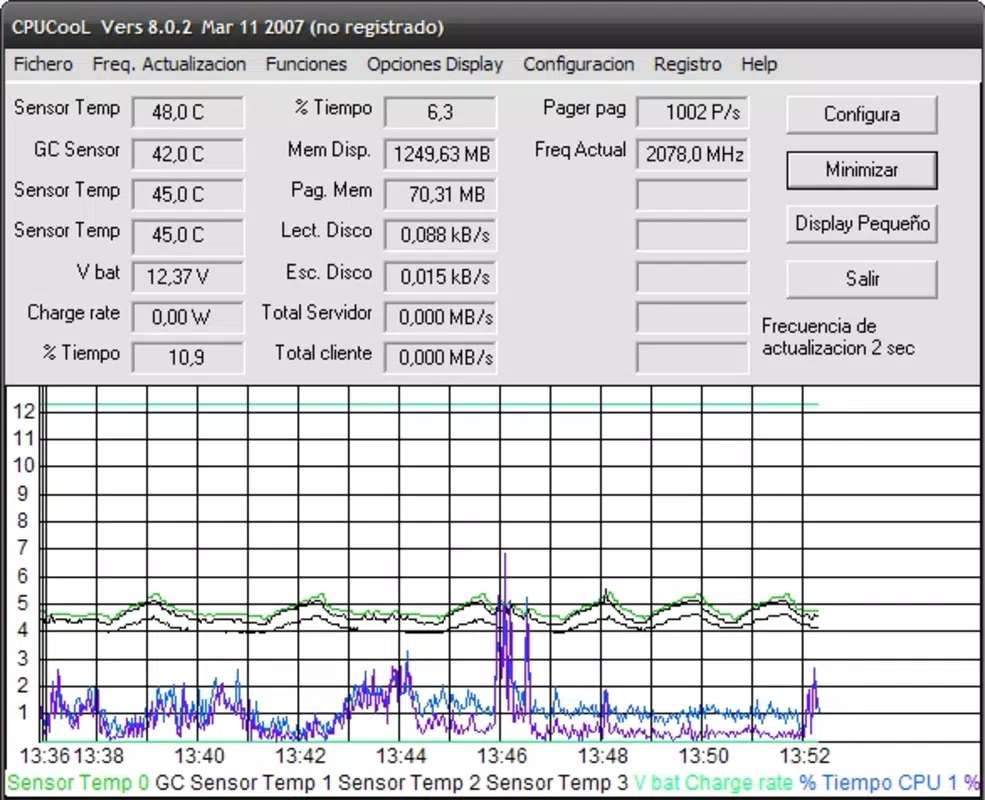Open the Registro menu
985x800 pixels.
pyautogui.click(x=687, y=64)
